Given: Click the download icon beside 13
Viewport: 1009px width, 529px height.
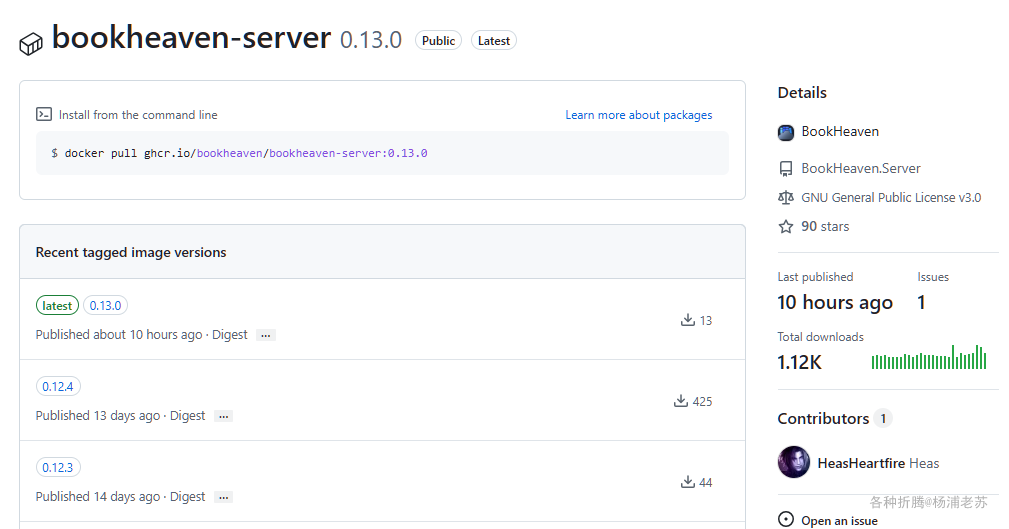Looking at the screenshot, I should click(688, 320).
